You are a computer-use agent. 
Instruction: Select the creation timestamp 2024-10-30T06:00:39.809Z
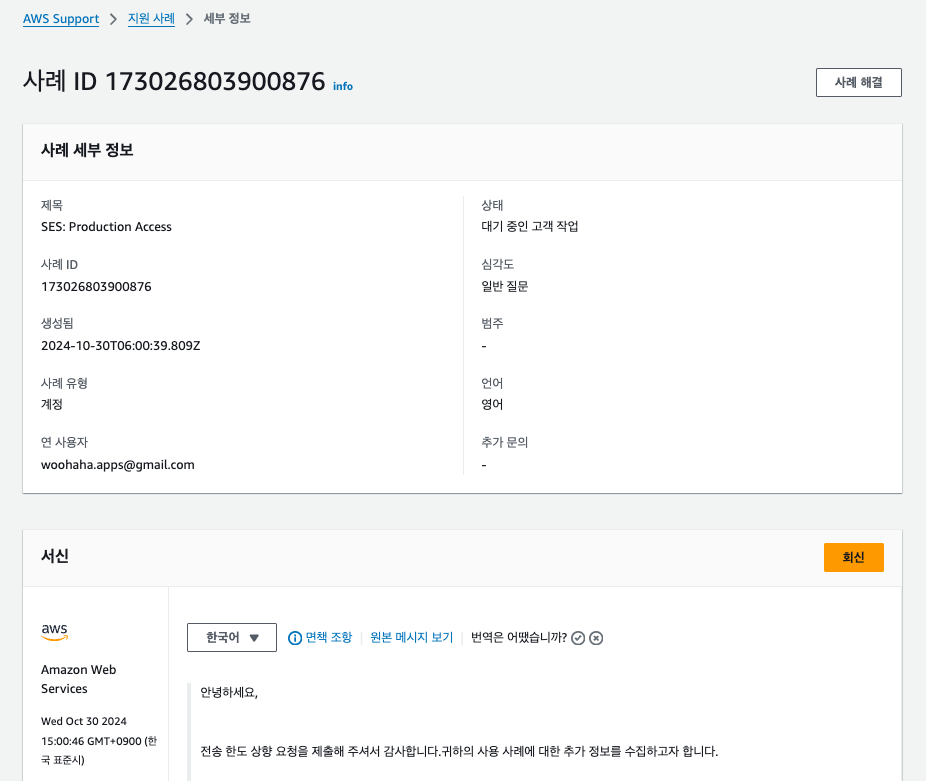coord(120,346)
